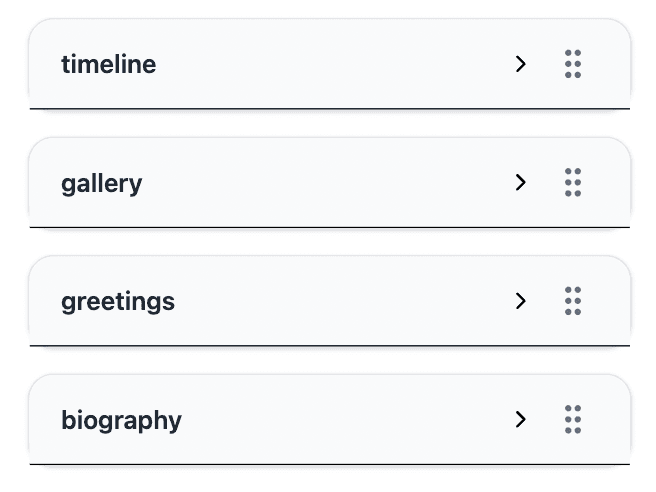
Task: Choose the biography title text
Action: tap(121, 420)
